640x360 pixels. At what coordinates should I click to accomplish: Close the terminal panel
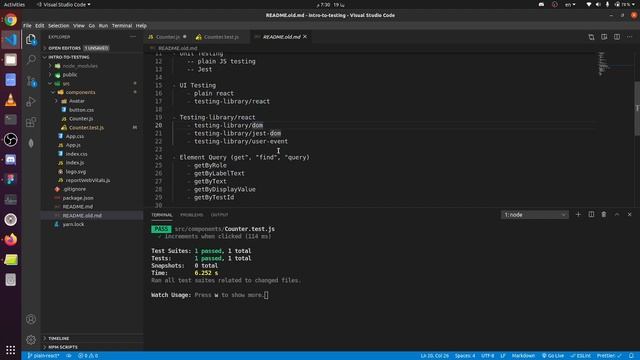629,214
